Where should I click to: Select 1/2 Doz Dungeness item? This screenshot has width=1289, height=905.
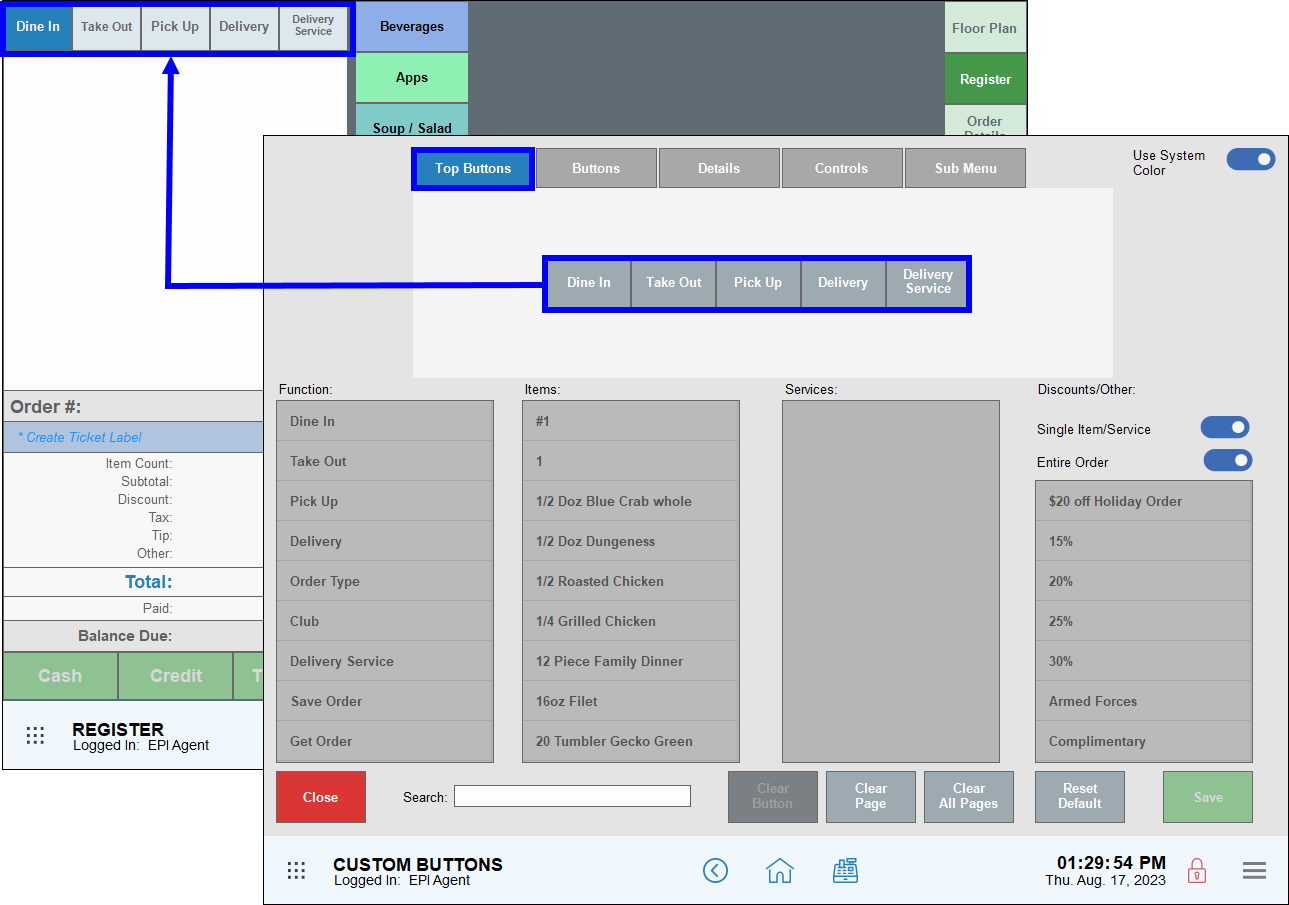[x=631, y=541]
